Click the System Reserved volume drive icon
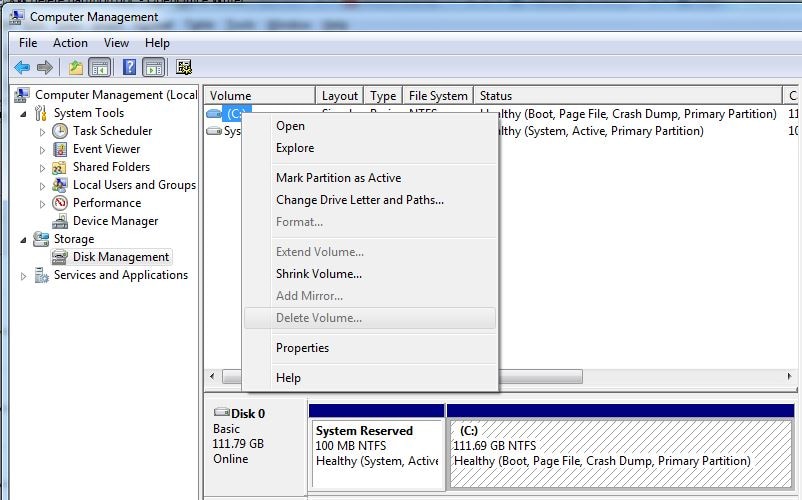The width and height of the screenshot is (802, 500). [213, 131]
